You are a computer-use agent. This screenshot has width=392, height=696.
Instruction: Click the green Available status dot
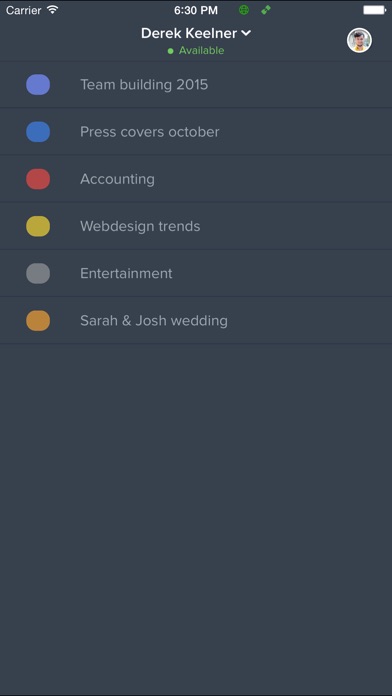[170, 51]
